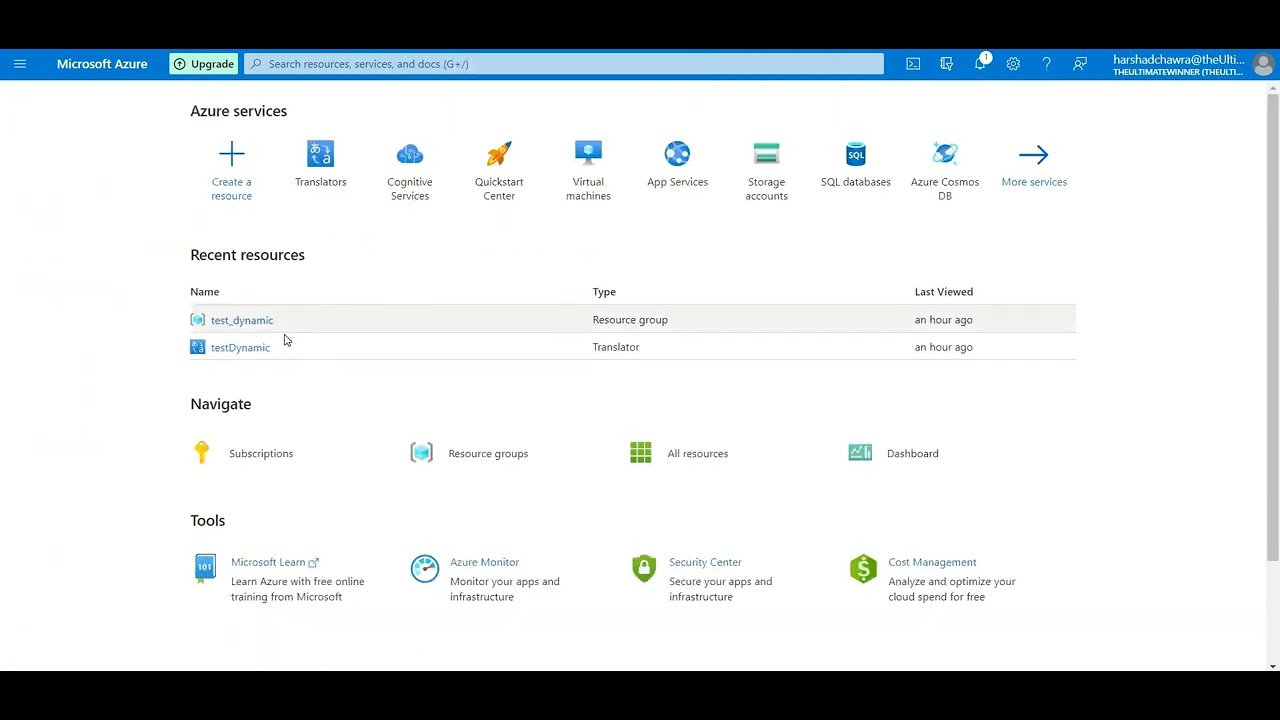Navigate to All resources
The image size is (1280, 720).
[698, 454]
